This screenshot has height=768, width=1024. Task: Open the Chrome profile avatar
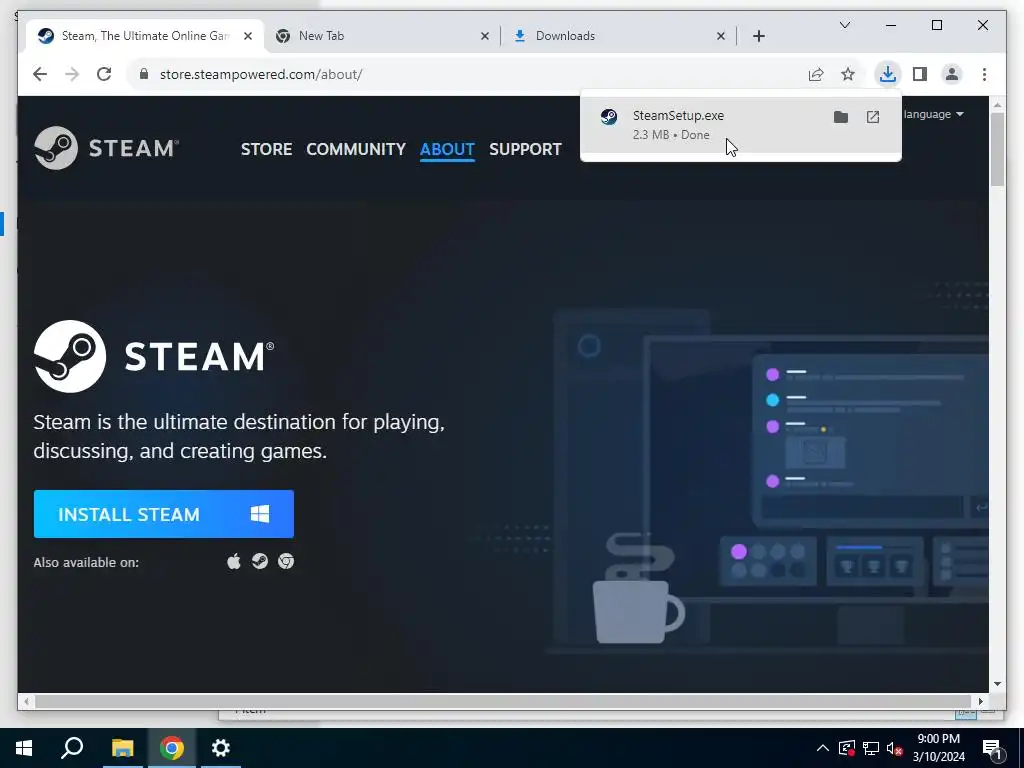952,74
